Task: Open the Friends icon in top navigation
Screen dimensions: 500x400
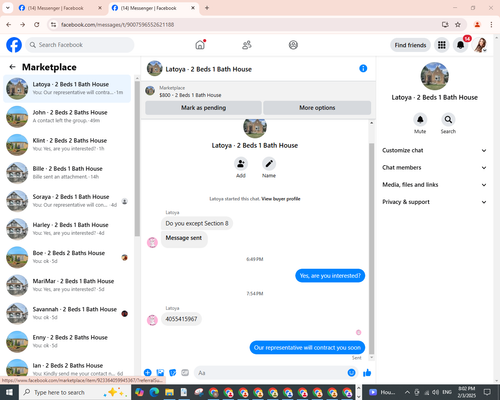Action: coord(247,45)
